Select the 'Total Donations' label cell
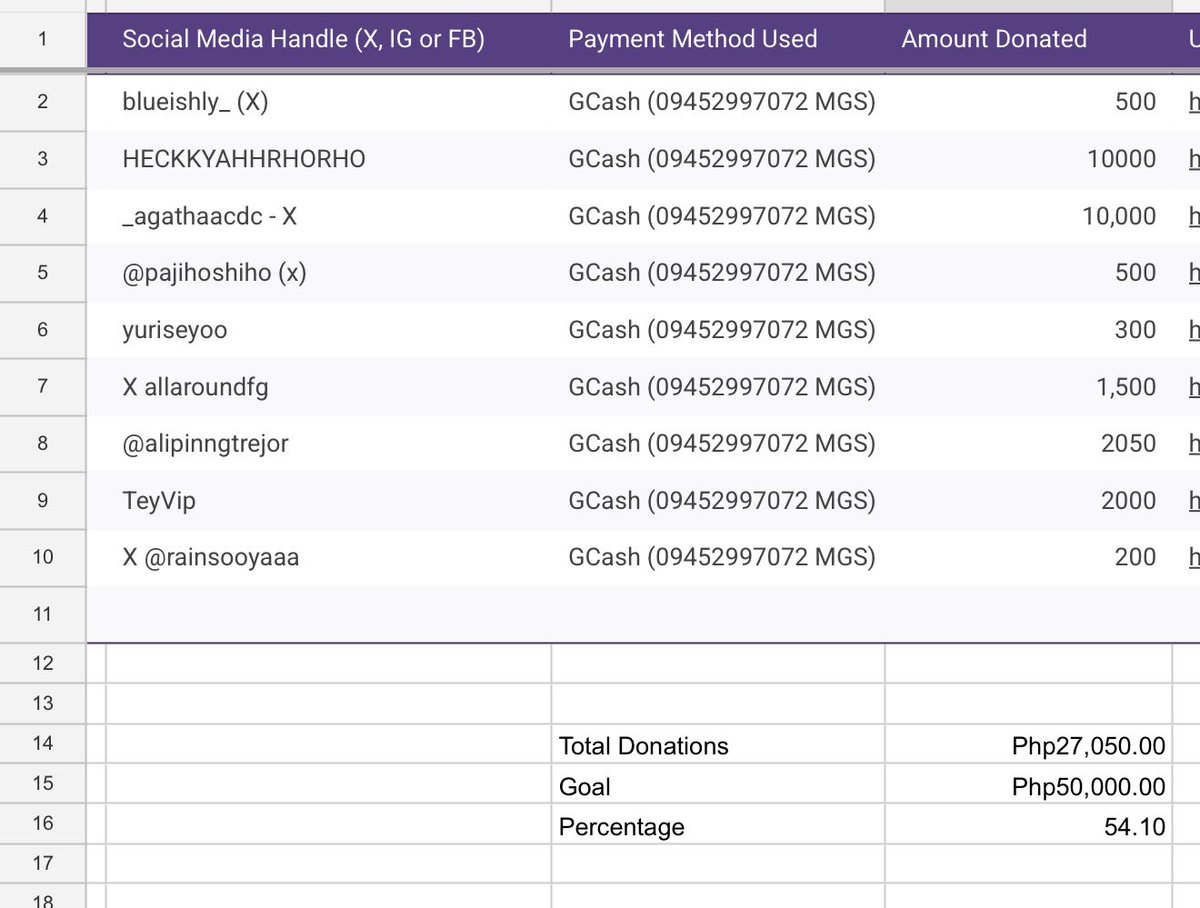 coord(718,745)
